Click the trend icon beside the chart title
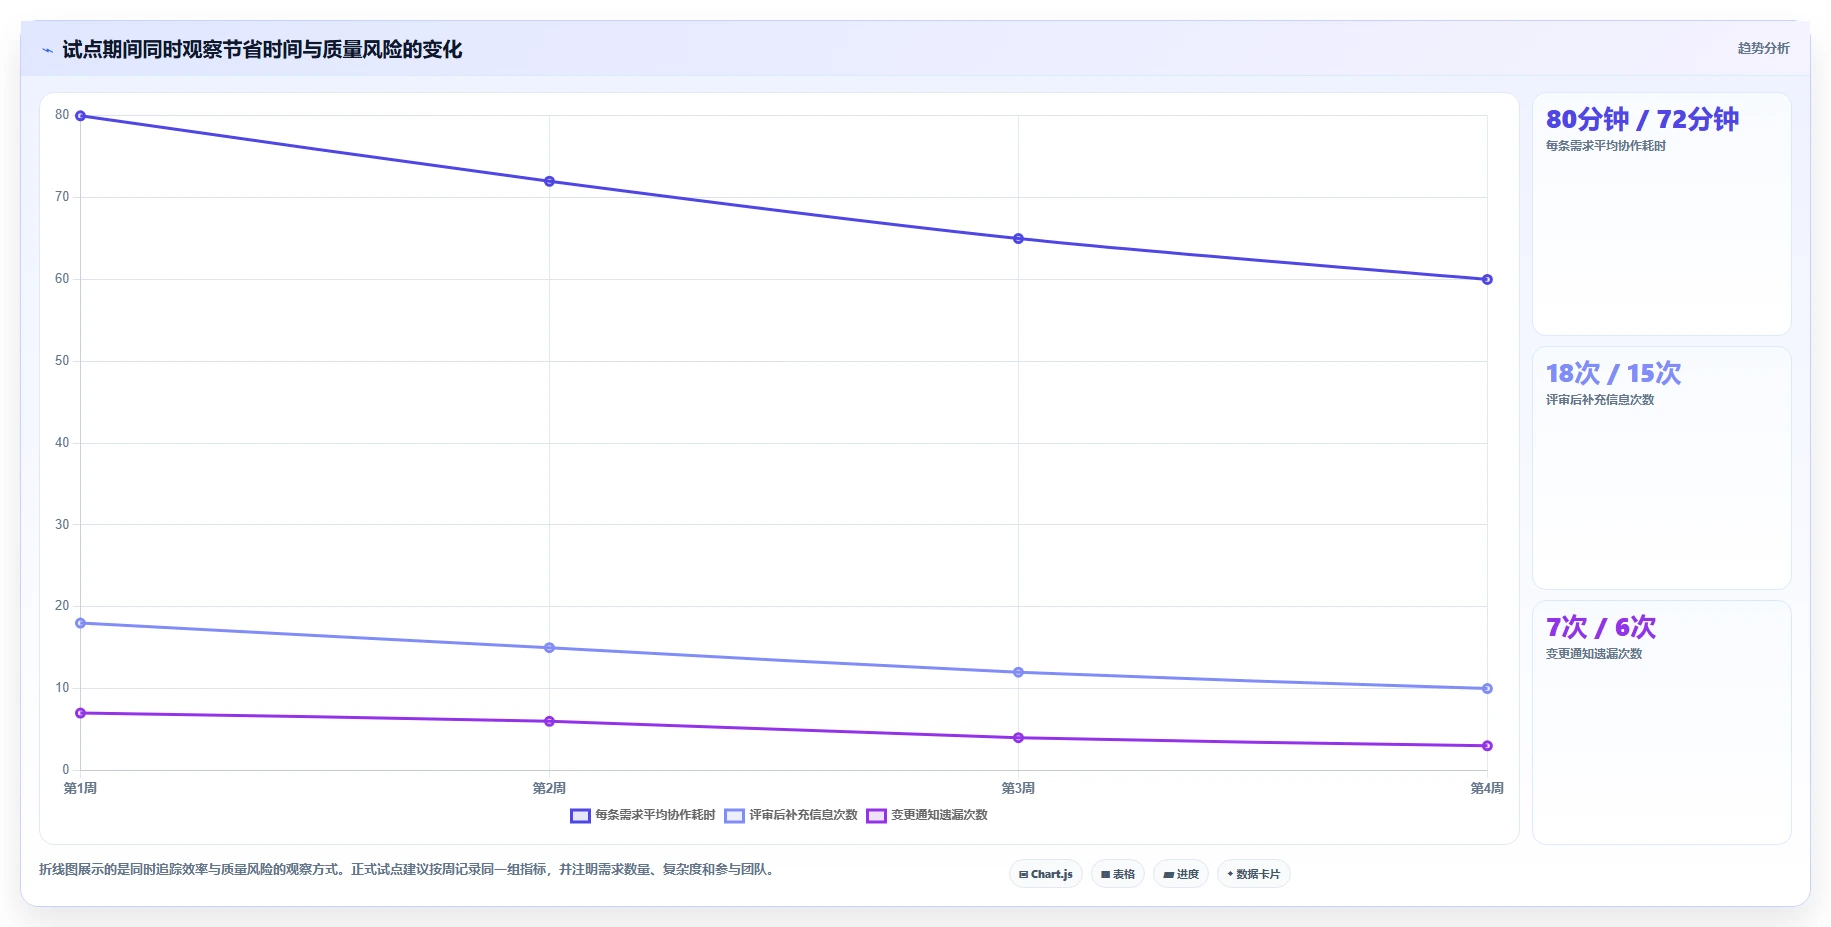Image resolution: width=1831 pixels, height=927 pixels. click(x=47, y=50)
